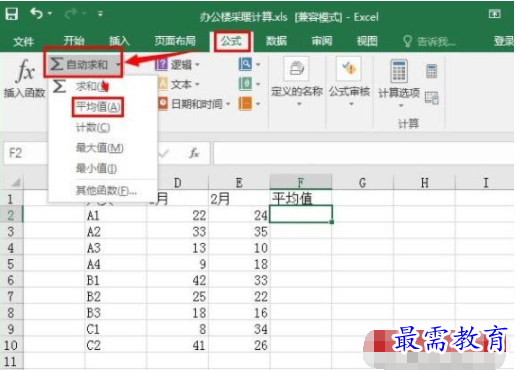Select column H header

(x=424, y=183)
